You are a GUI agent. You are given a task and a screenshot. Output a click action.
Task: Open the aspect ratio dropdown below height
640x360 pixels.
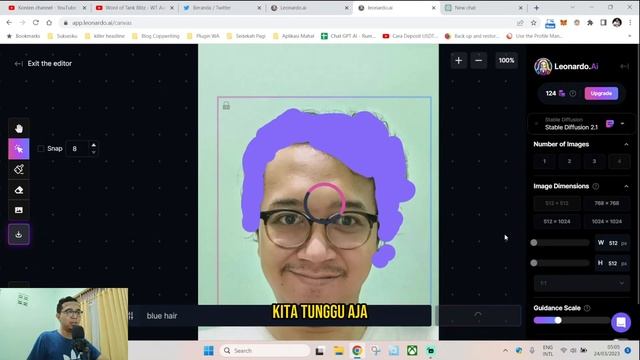point(582,283)
